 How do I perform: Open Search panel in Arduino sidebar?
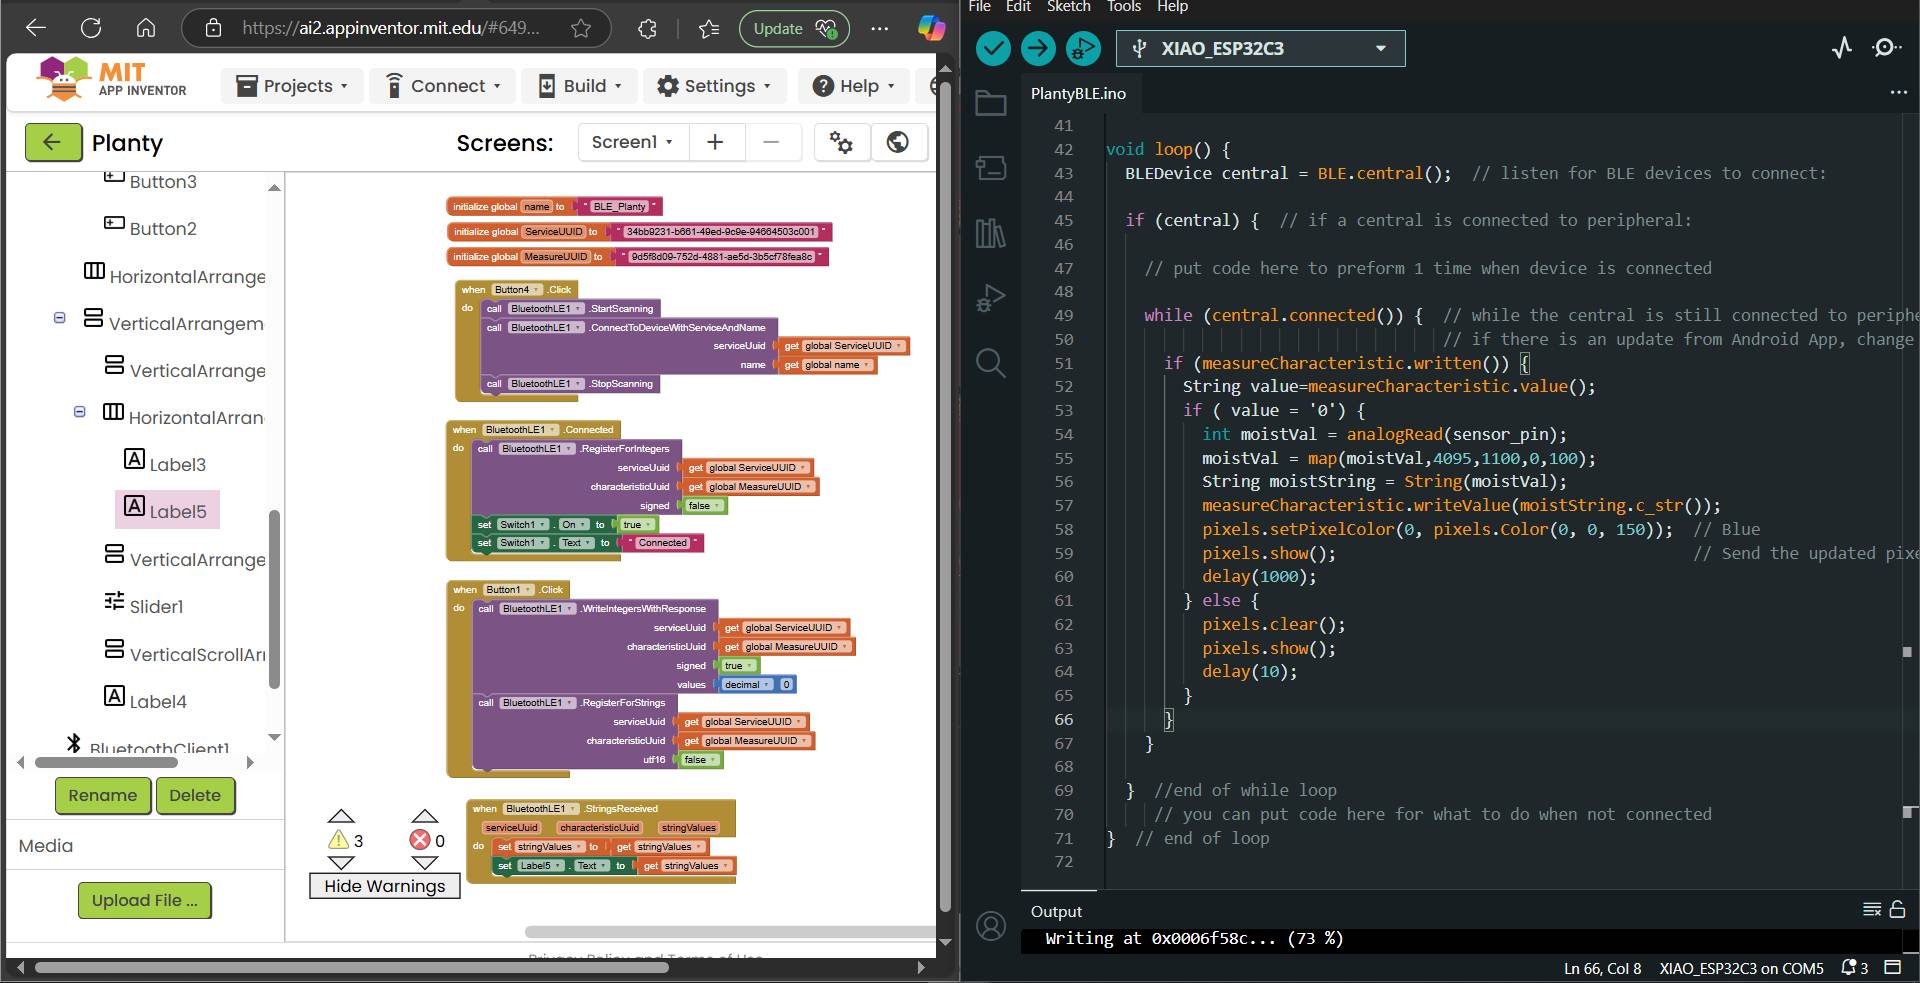[x=990, y=362]
